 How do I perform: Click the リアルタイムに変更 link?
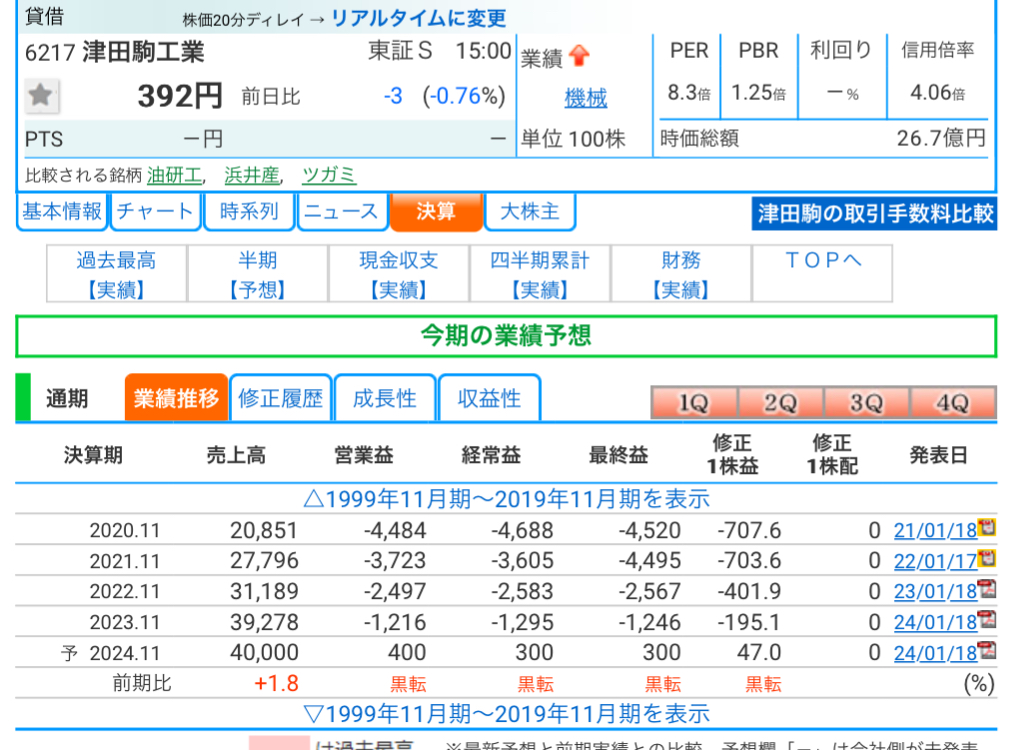point(419,18)
